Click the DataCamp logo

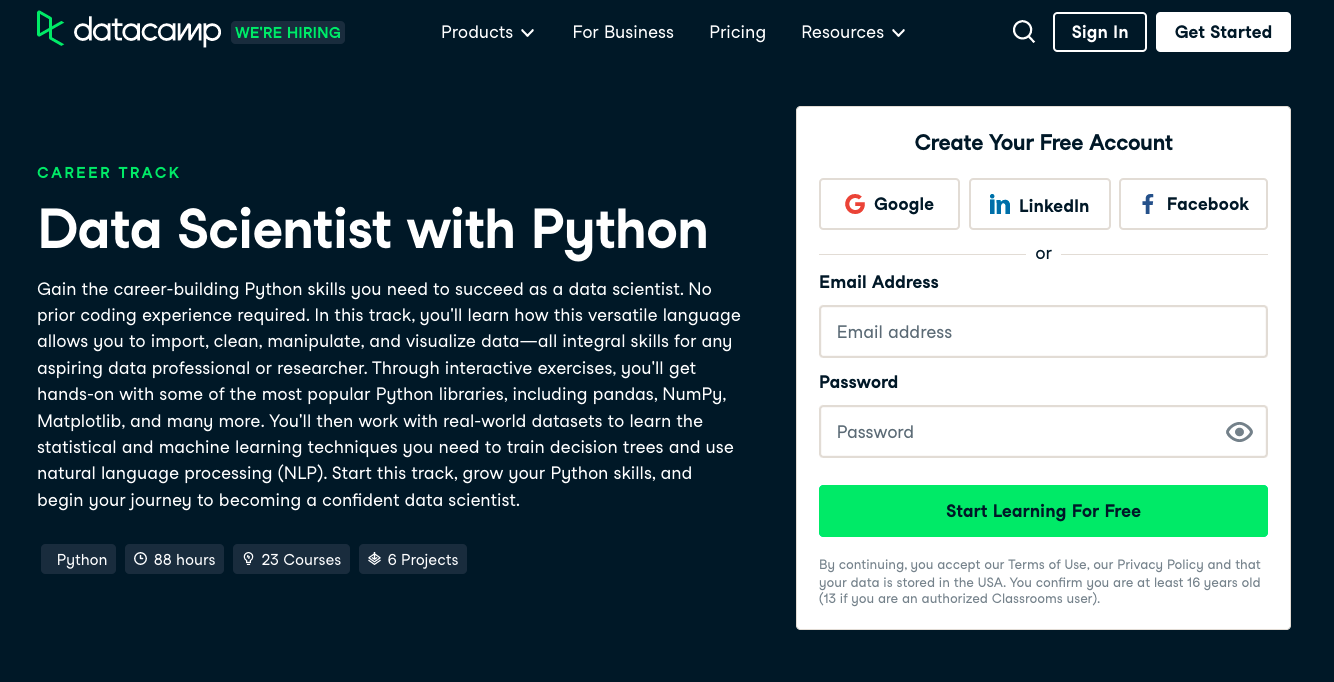[129, 30]
